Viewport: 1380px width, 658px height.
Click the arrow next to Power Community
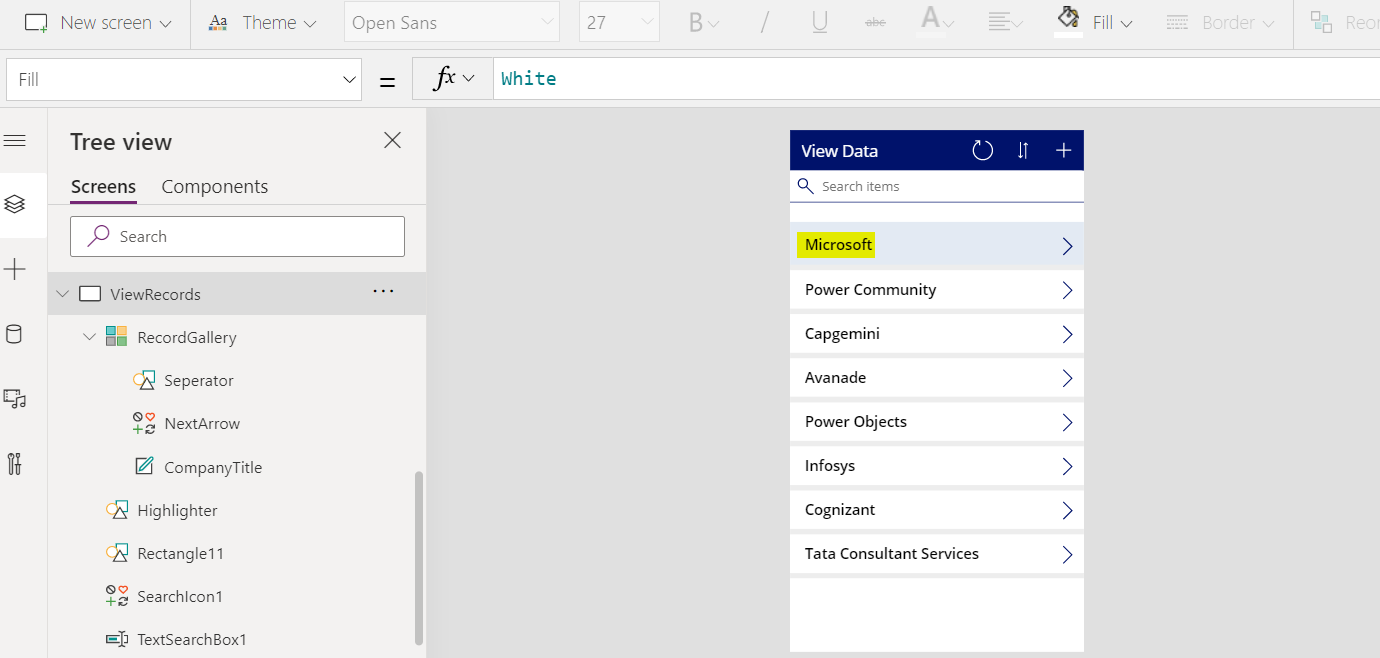point(1067,290)
